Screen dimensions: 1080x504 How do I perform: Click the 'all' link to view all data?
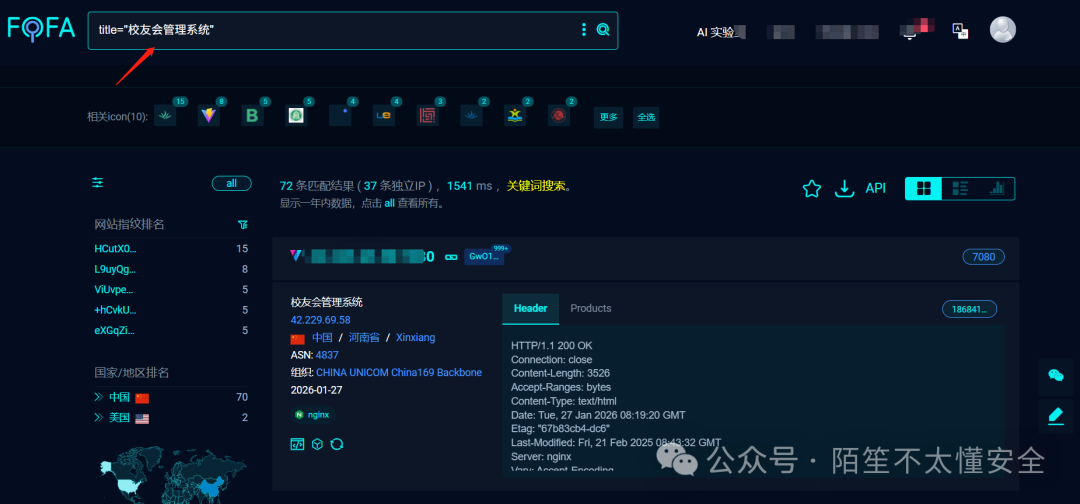pyautogui.click(x=389, y=204)
